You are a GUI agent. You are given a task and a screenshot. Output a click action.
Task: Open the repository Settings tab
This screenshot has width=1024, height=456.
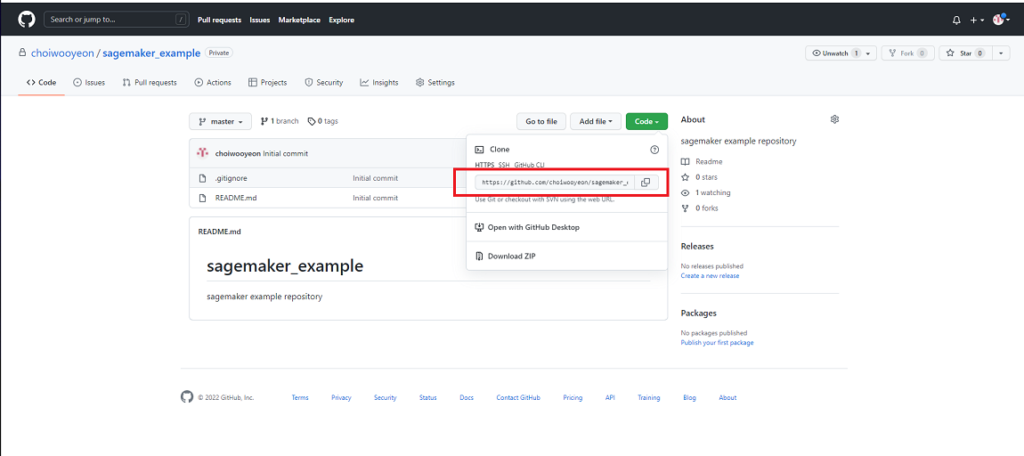point(436,82)
